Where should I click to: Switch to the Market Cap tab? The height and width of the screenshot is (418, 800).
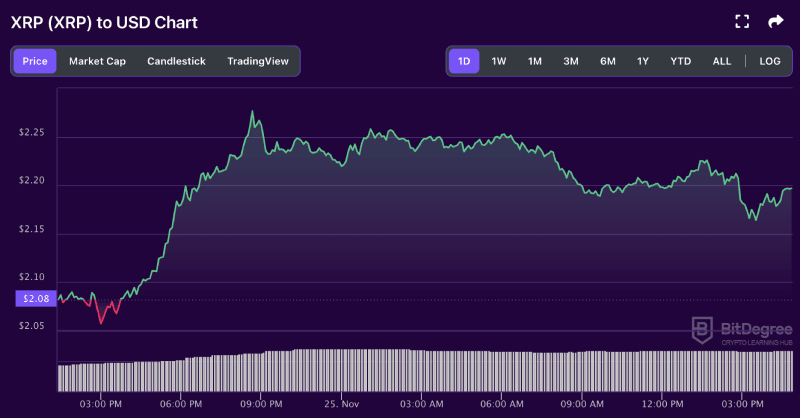pos(97,61)
